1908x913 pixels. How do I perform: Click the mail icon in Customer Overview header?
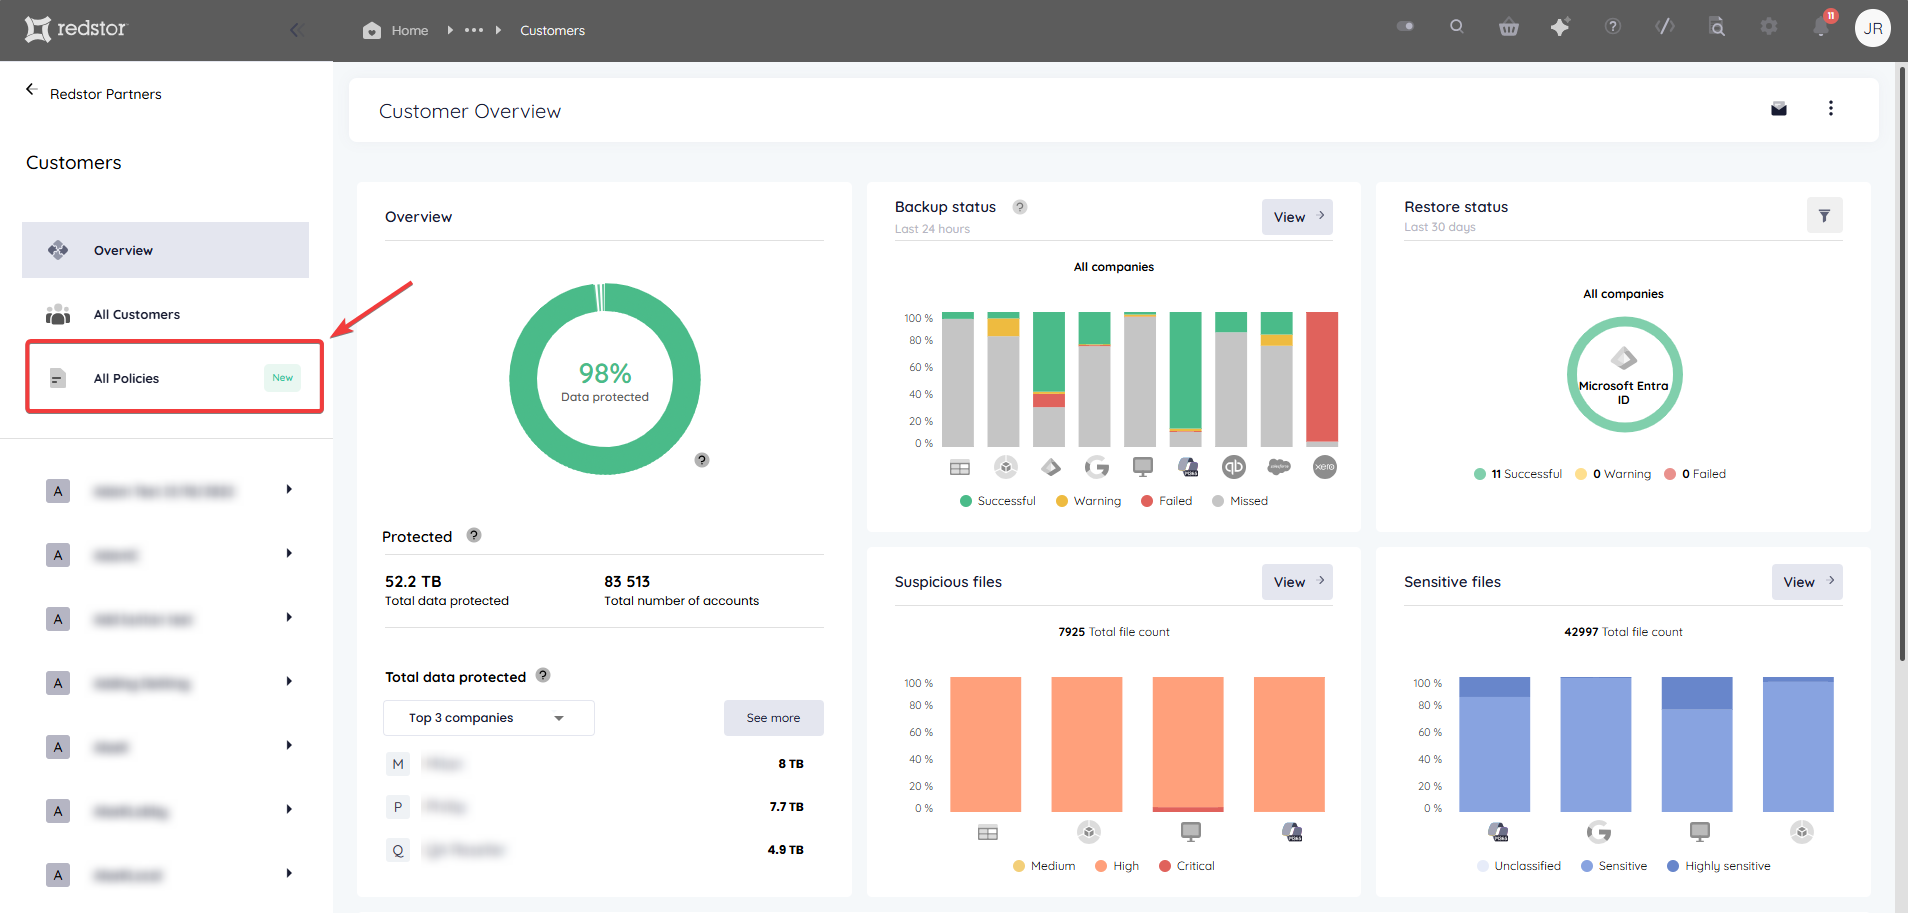1778,109
